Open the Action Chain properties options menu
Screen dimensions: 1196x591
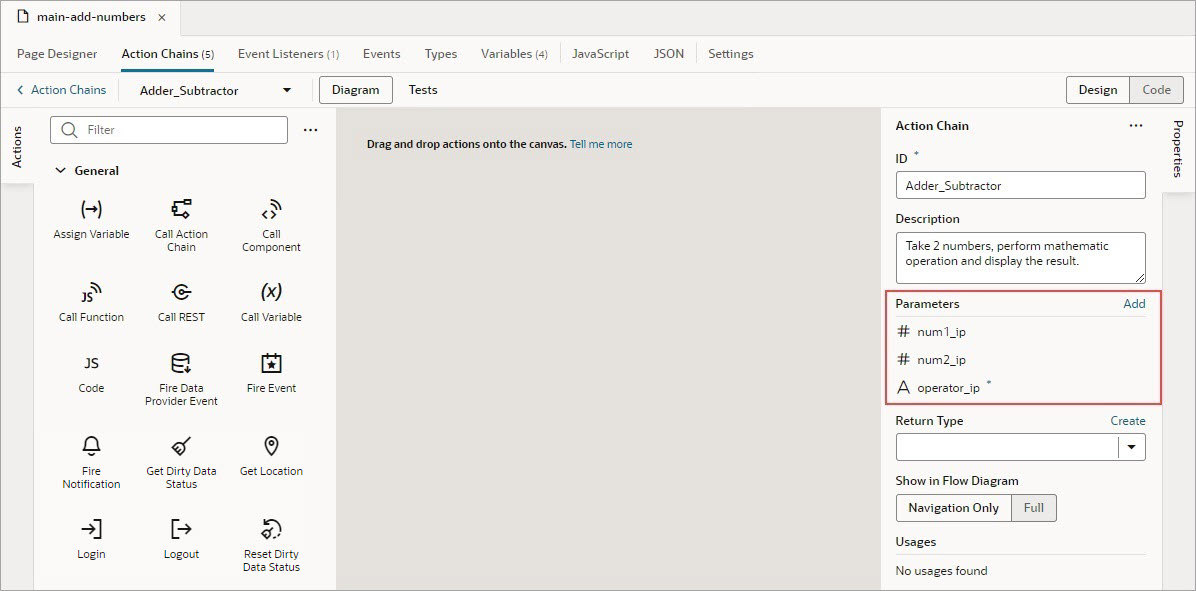point(1136,126)
